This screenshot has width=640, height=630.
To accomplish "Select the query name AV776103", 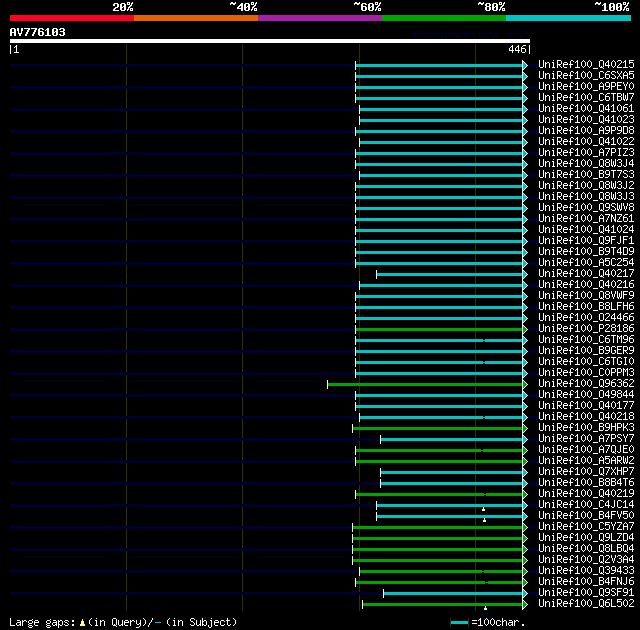I will 38,32.
